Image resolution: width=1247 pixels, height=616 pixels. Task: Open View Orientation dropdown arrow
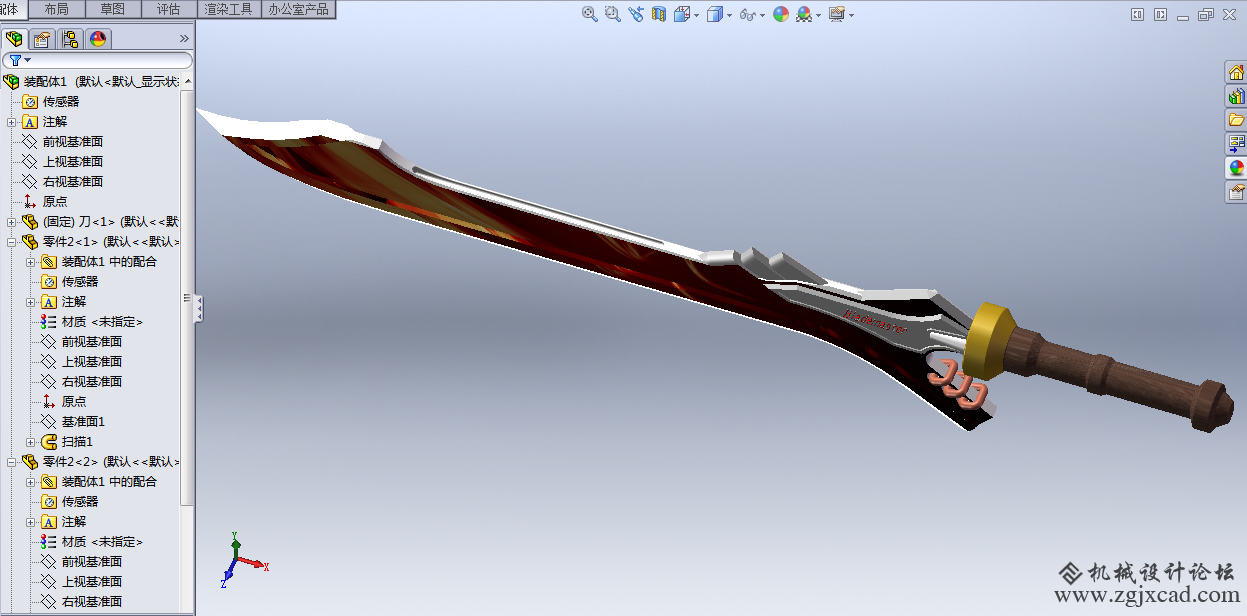[x=696, y=15]
